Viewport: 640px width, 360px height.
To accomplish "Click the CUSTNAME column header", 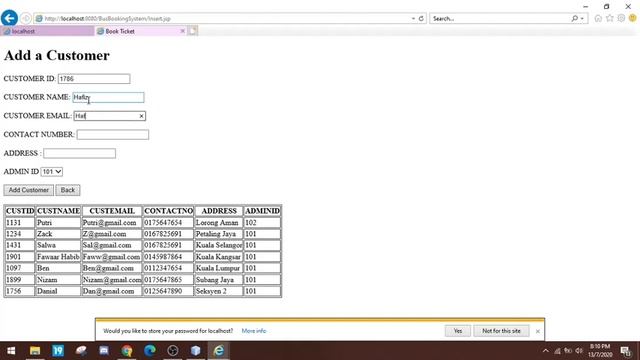I will coord(58,211).
